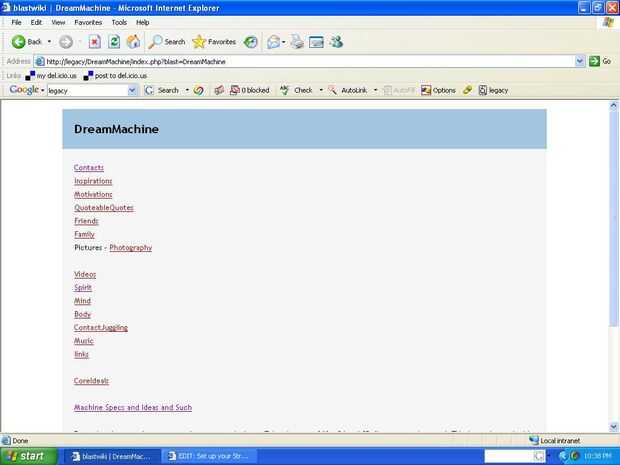620x465 pixels.
Task: Open the Favorites star toolbar button
Action: 214,42
